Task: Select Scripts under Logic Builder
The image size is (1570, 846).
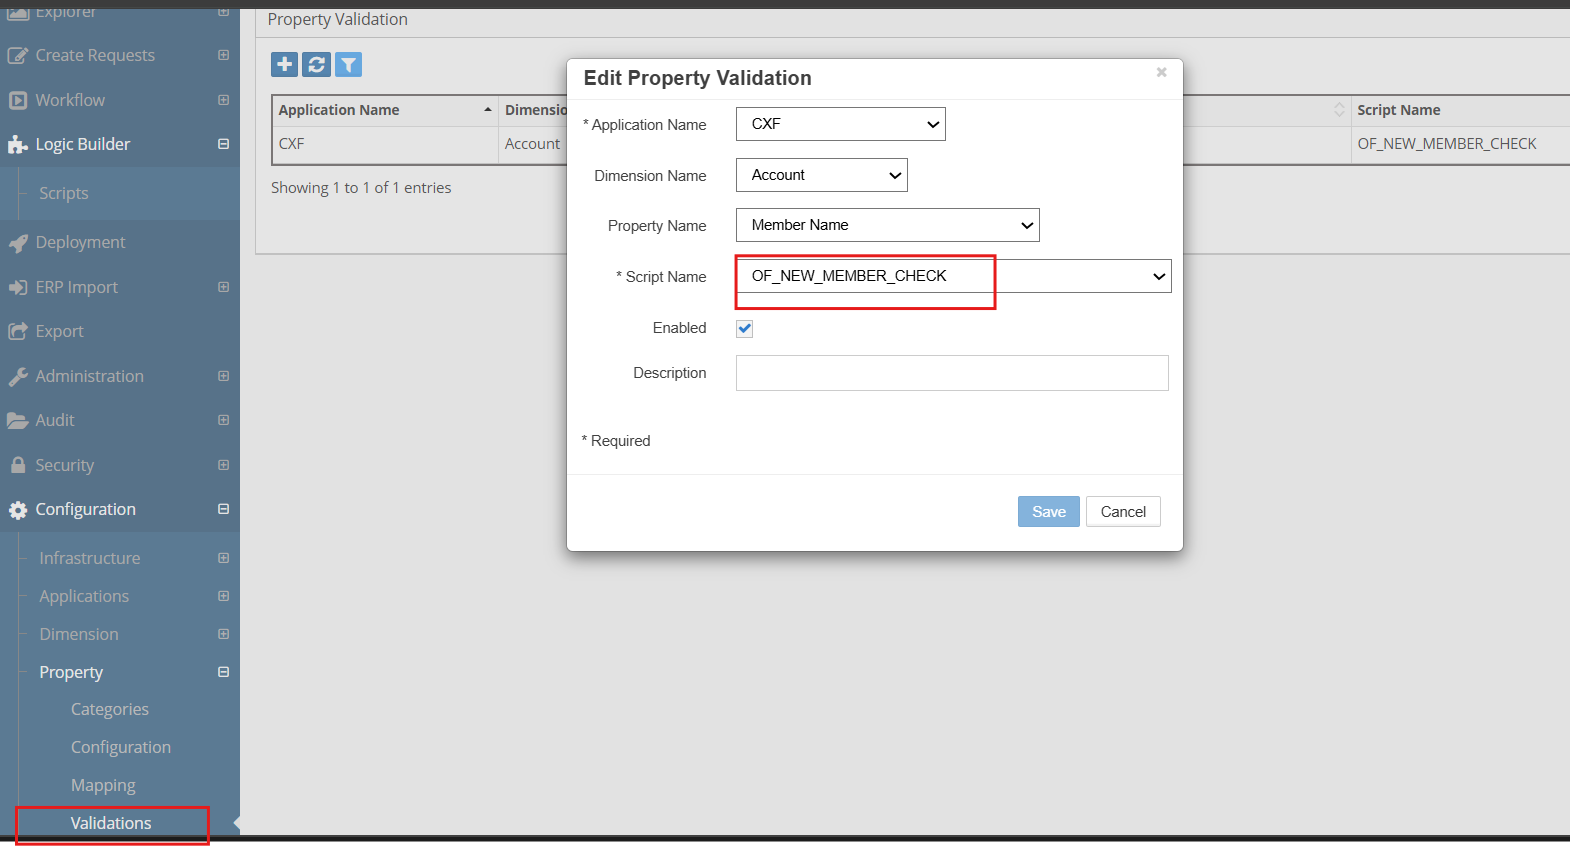Action: pyautogui.click(x=64, y=193)
